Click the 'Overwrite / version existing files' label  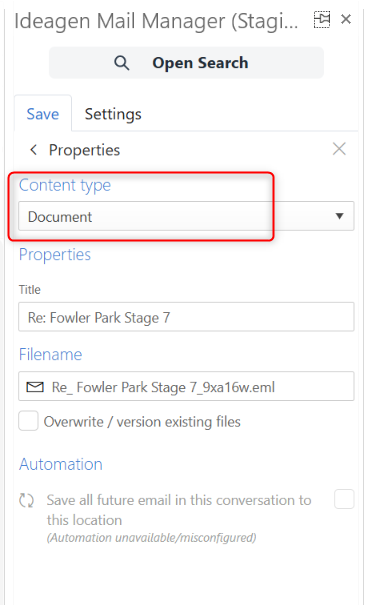[142, 422]
